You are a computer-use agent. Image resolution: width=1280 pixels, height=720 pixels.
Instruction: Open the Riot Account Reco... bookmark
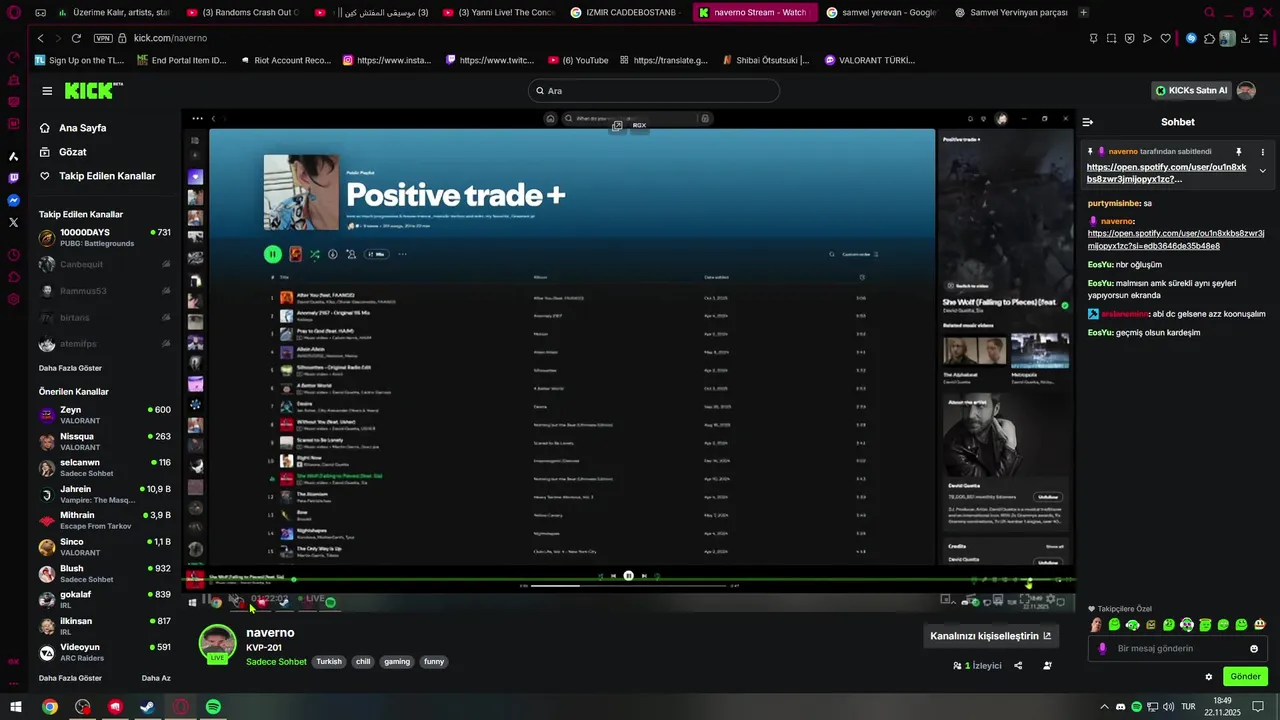coord(284,60)
